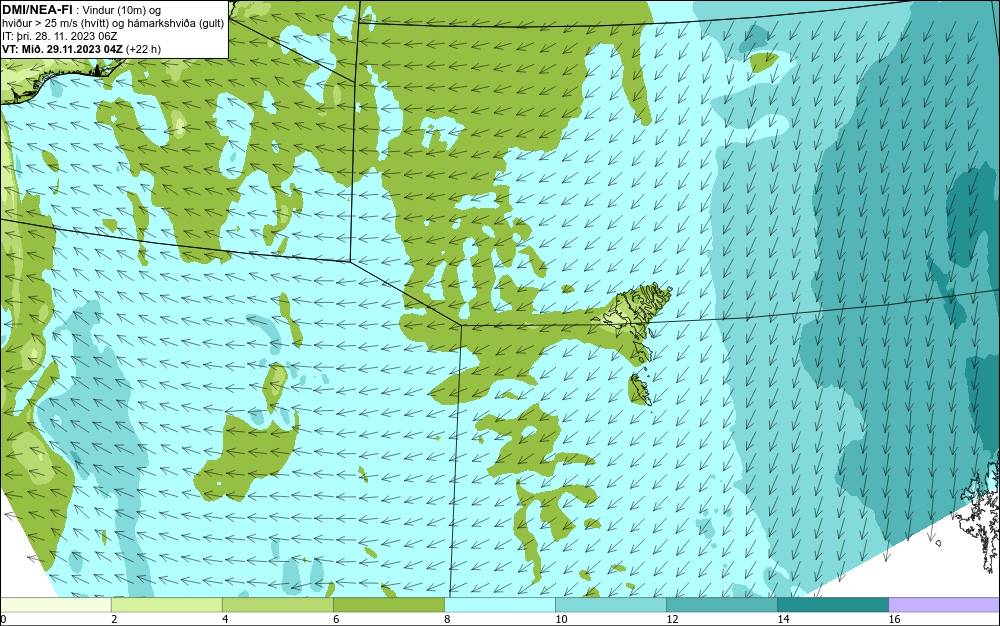Image resolution: width=1000 pixels, height=626 pixels.
Task: Click the 8-10 m/s pale cyan swatch
Action: 499,604
